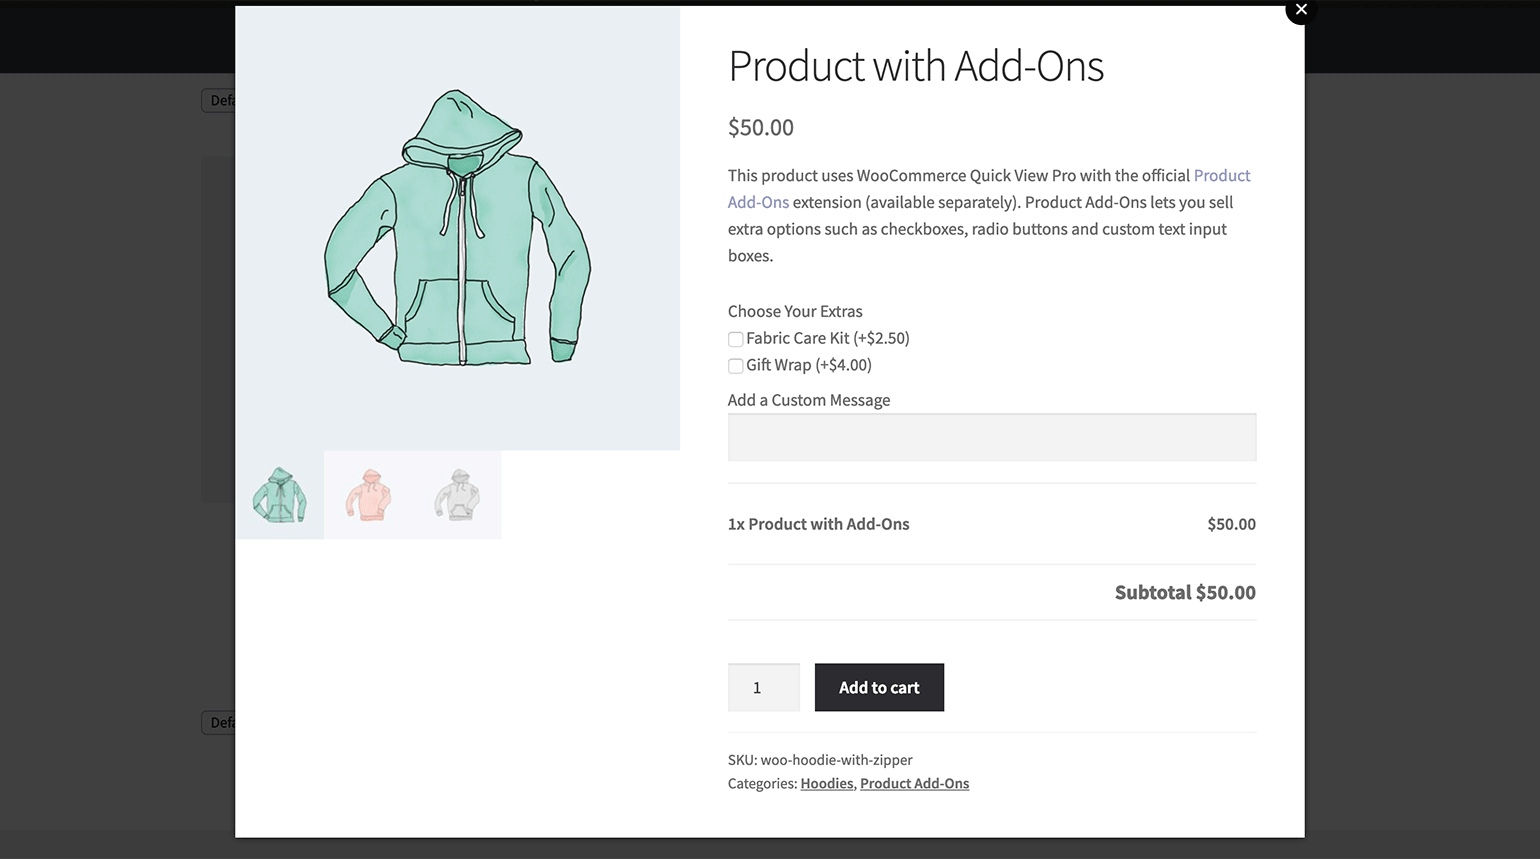Screen dimensions: 1540x859
Task: Focus the Add a Custom Message field
Action: coord(991,438)
